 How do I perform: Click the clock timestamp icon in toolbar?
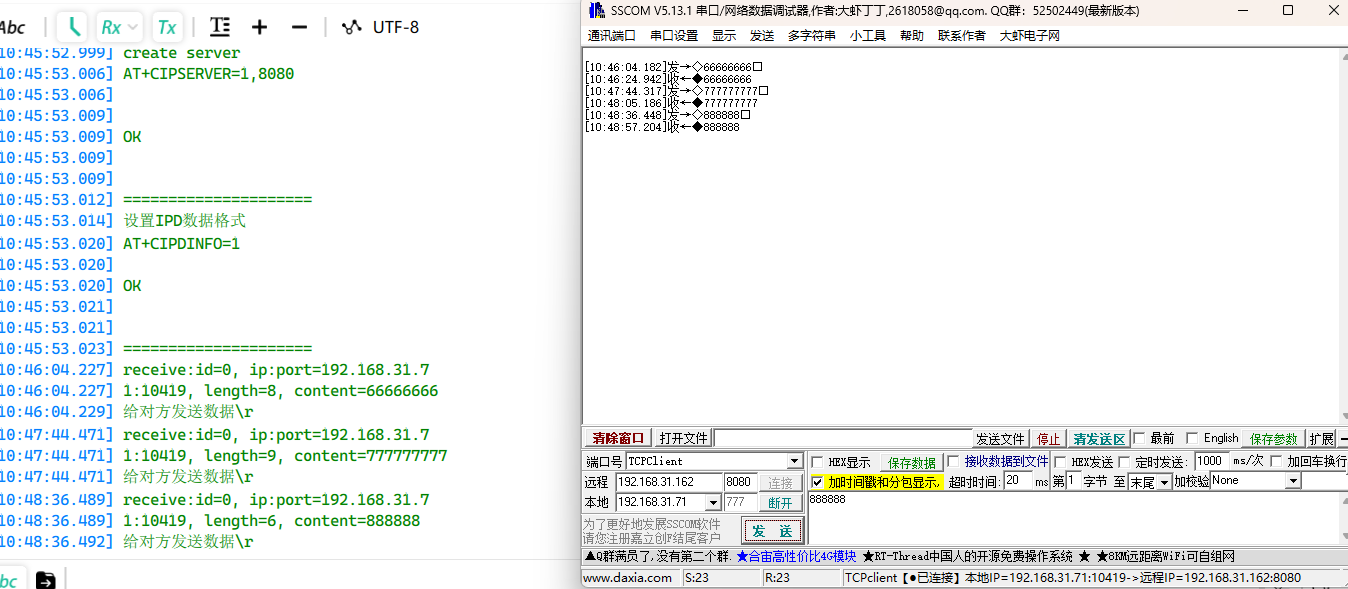[x=73, y=27]
